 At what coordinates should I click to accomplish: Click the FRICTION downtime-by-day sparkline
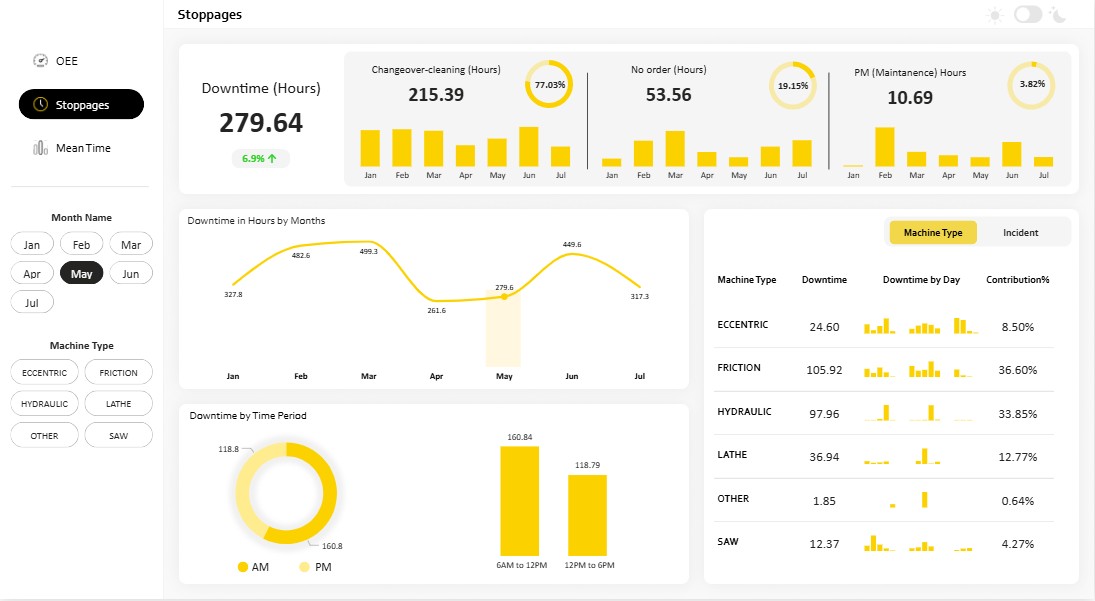[x=918, y=369]
